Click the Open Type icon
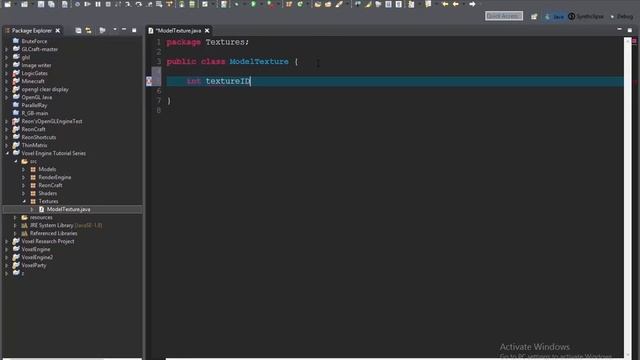The image size is (640, 360). [318, 4]
